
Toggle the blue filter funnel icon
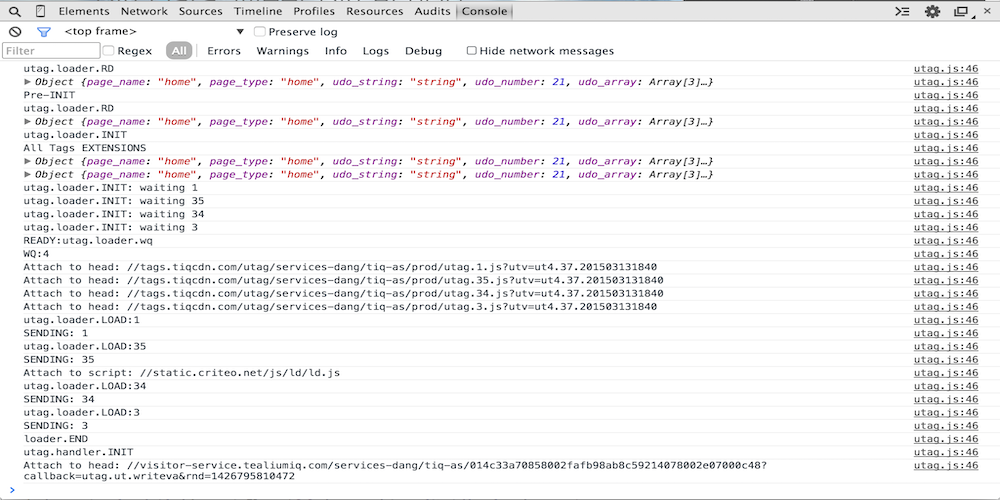(x=43, y=32)
